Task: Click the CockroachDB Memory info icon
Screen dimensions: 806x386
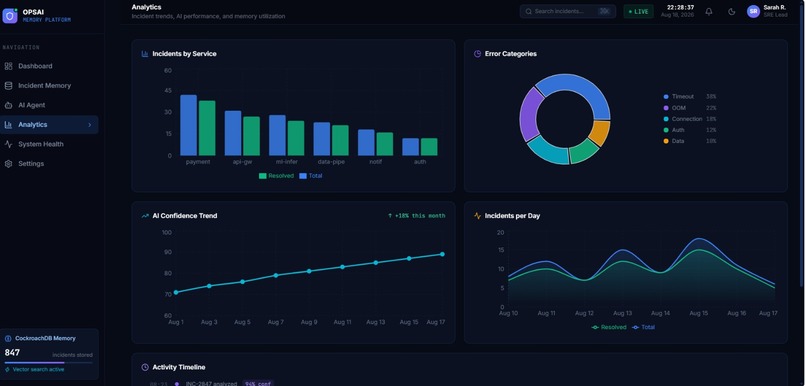Action: tap(8, 339)
